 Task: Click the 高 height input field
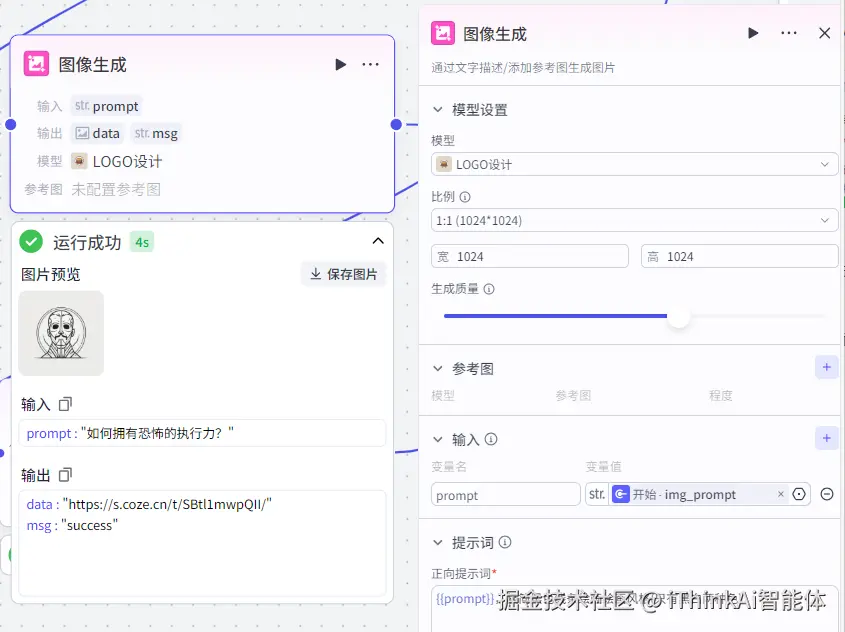point(739,256)
